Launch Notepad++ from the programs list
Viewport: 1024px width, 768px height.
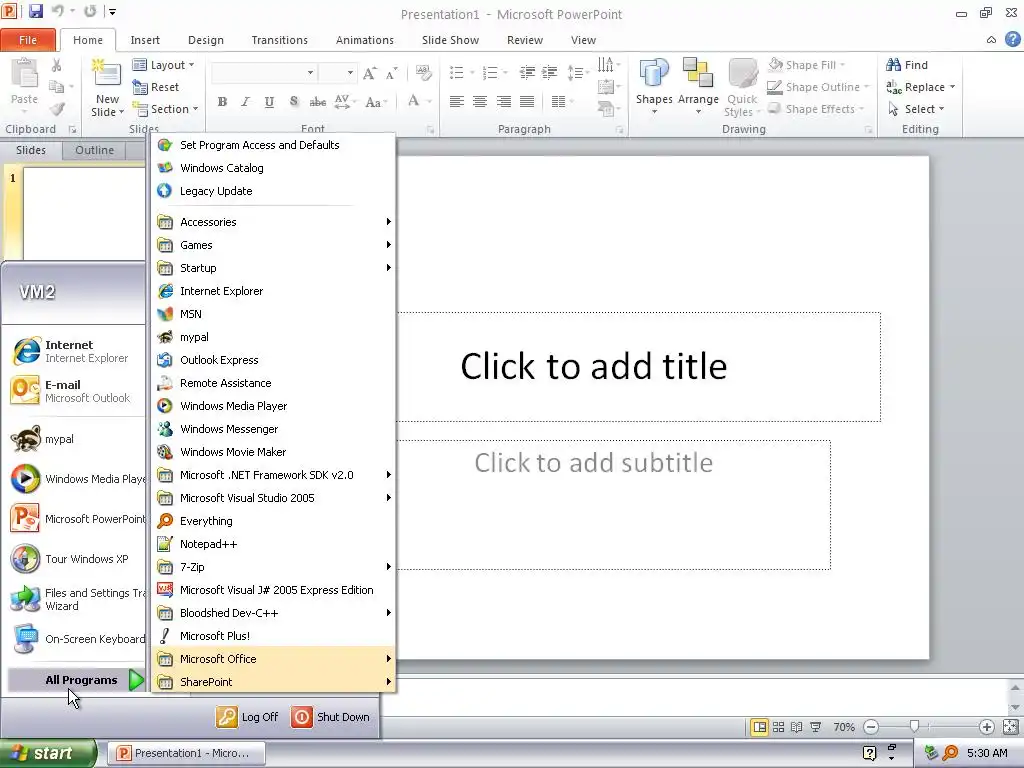tap(272, 544)
